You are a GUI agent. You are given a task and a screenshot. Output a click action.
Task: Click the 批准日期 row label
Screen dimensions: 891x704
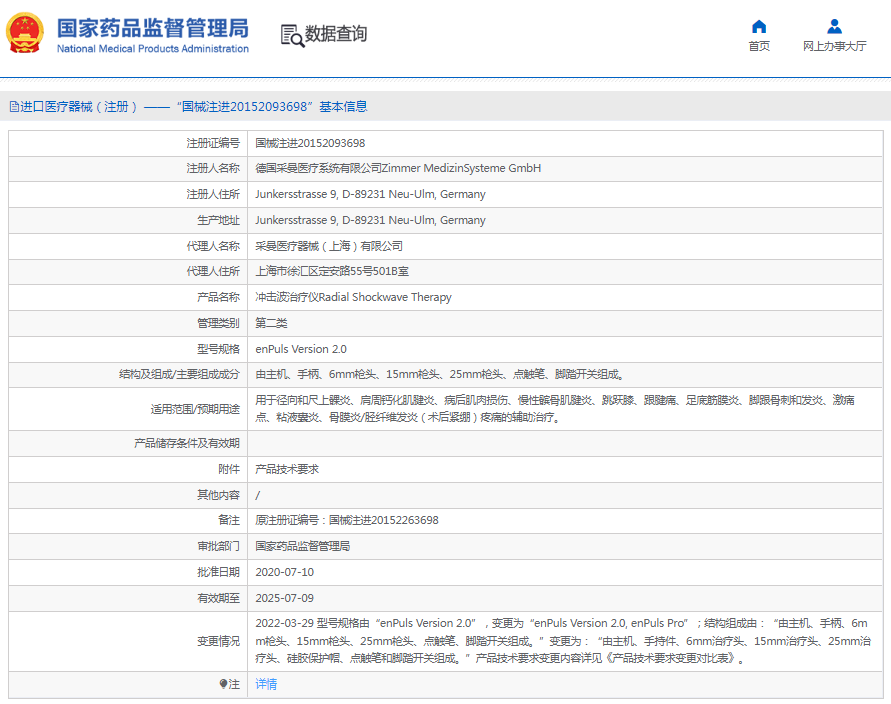pos(218,572)
